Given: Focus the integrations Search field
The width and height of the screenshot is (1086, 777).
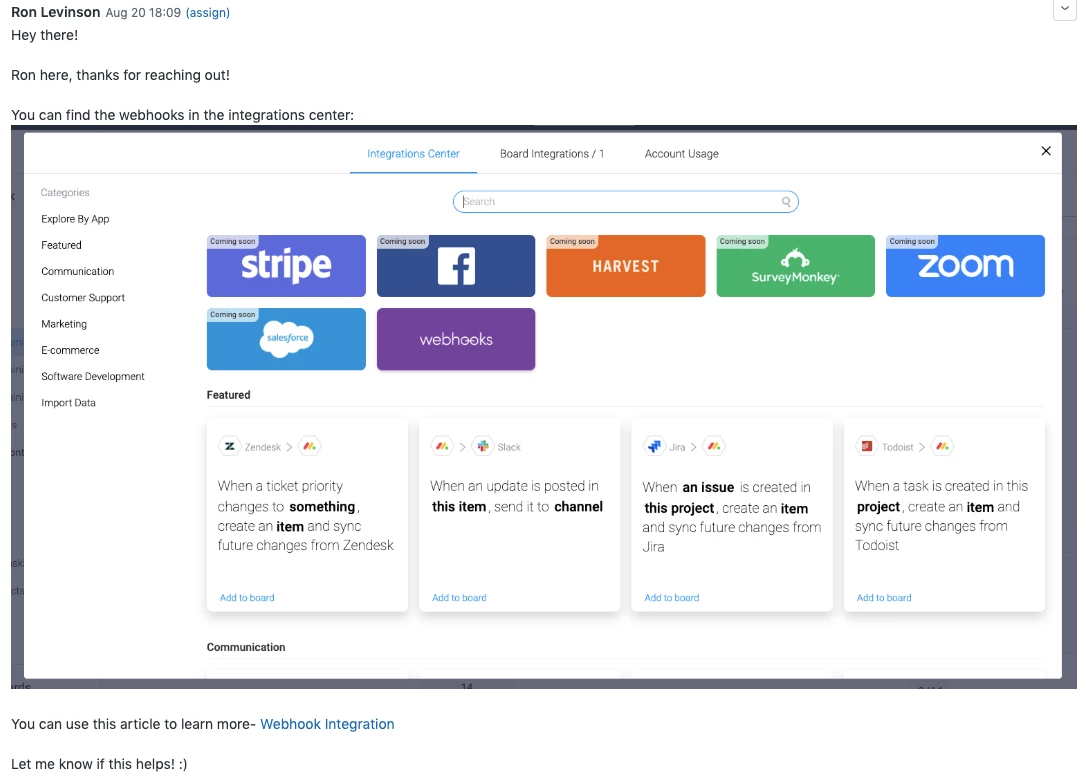Looking at the screenshot, I should point(625,202).
